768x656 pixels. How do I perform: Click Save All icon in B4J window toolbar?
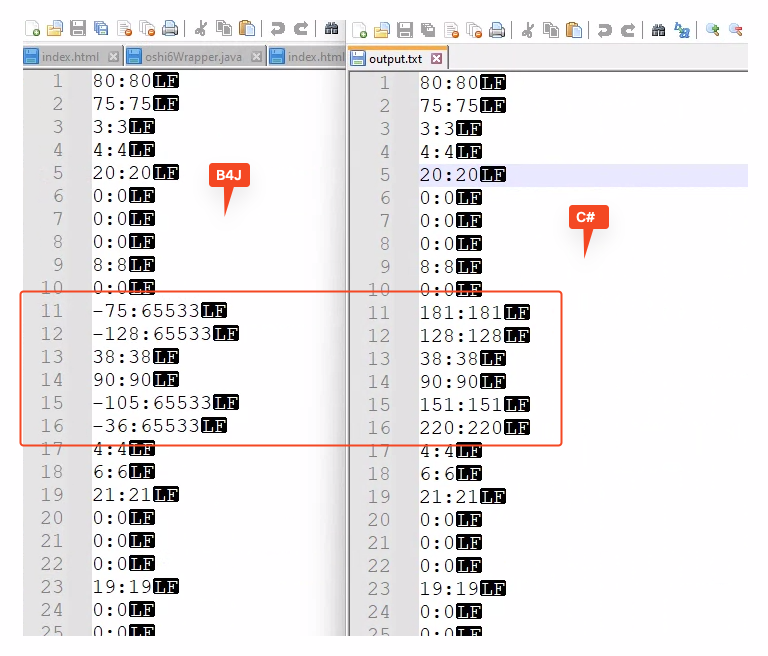coord(101,28)
